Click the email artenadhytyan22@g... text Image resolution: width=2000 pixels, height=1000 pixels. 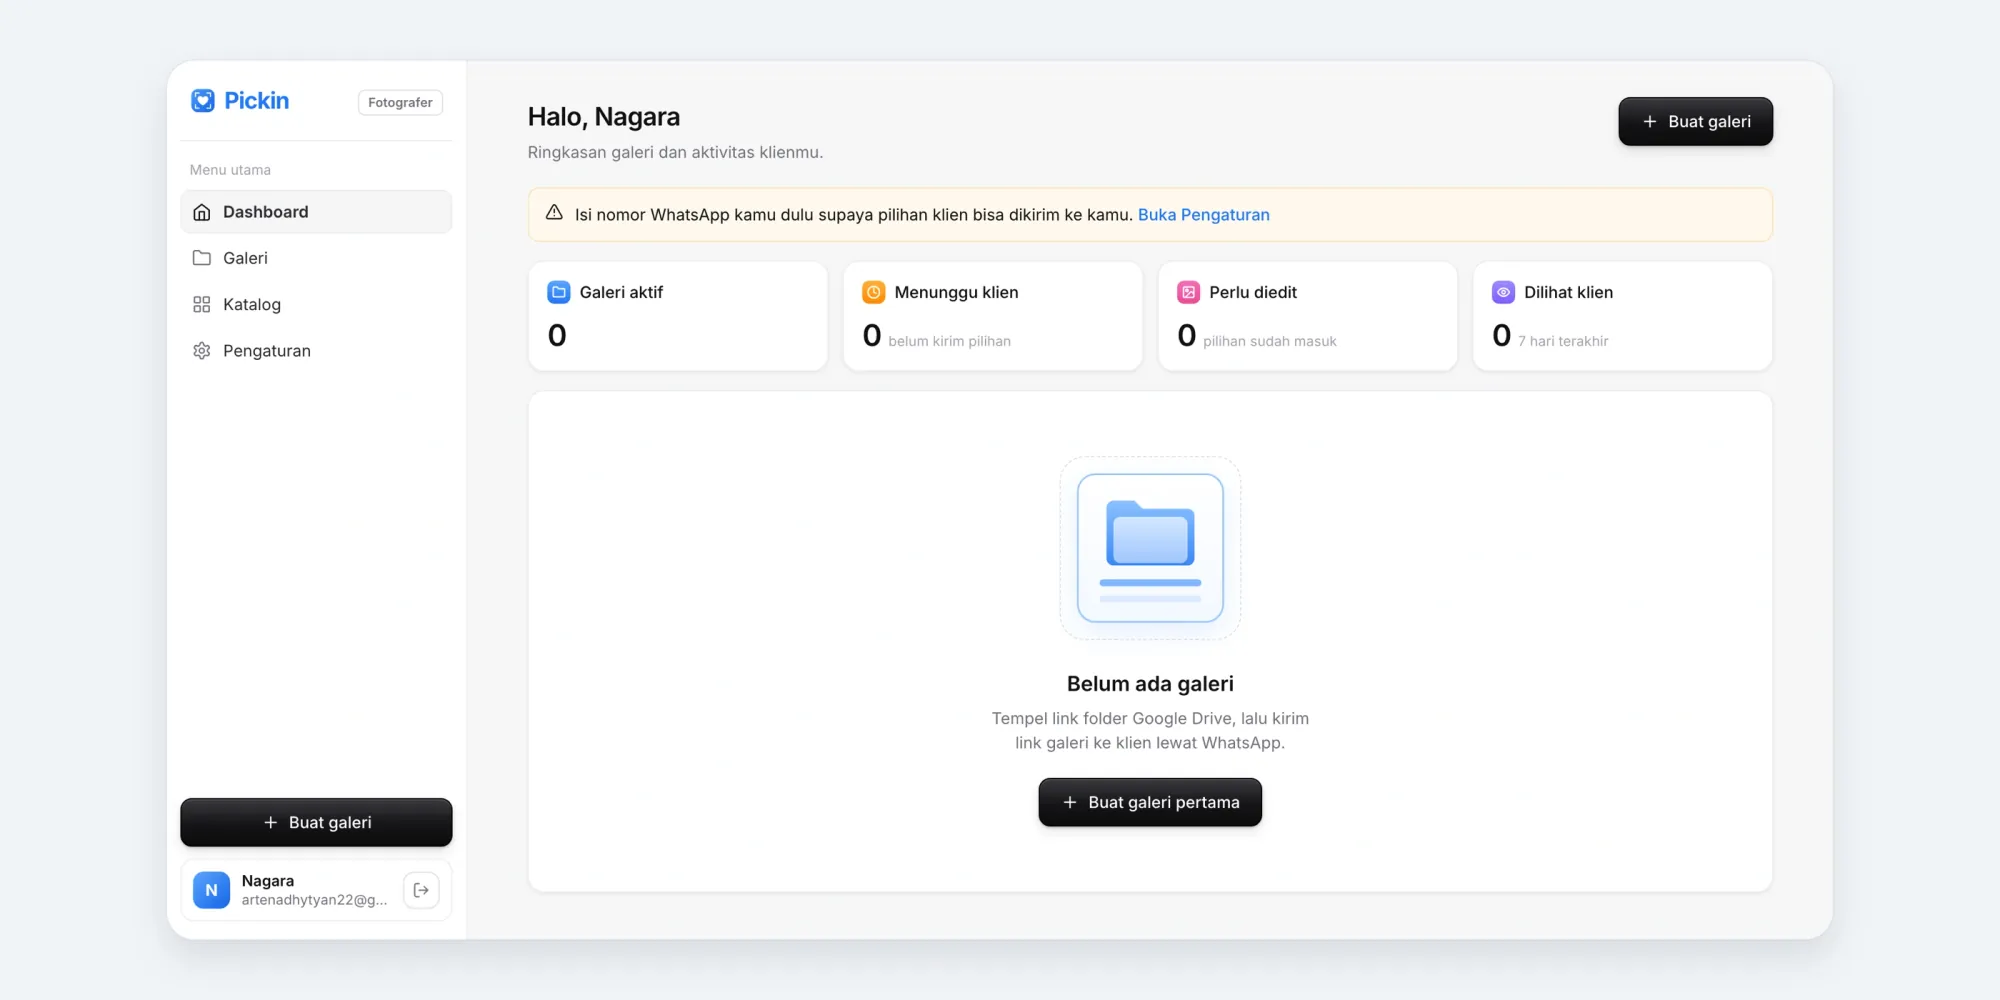314,900
